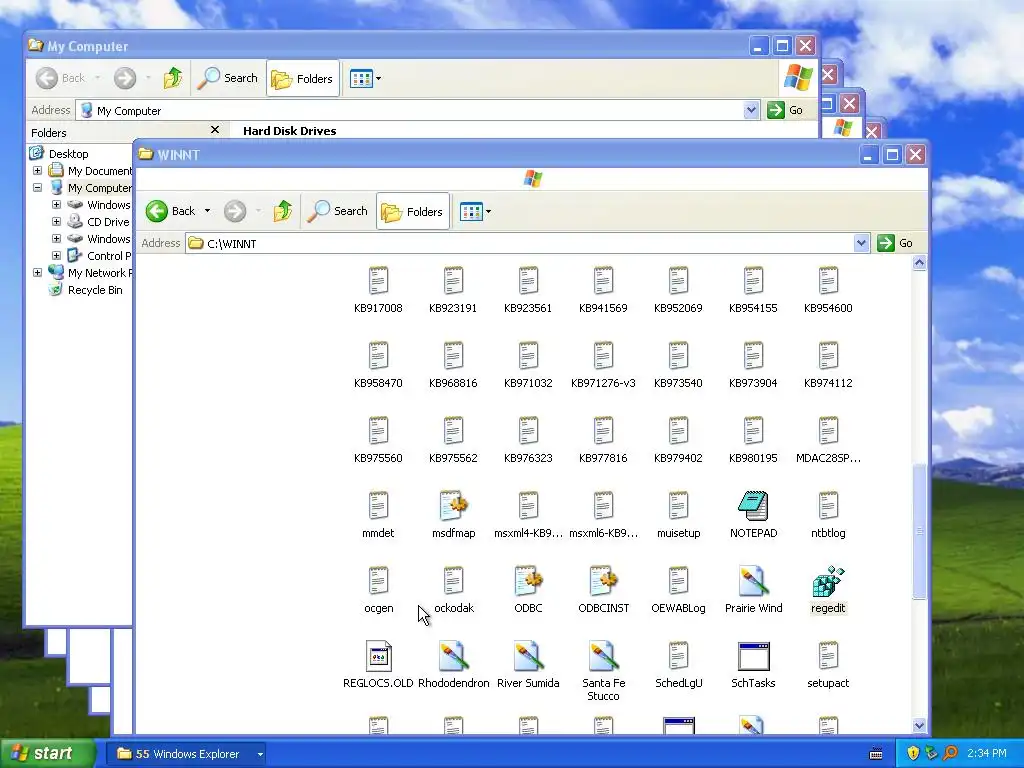Click the scroll up arrow in WINNT

pos(920,263)
